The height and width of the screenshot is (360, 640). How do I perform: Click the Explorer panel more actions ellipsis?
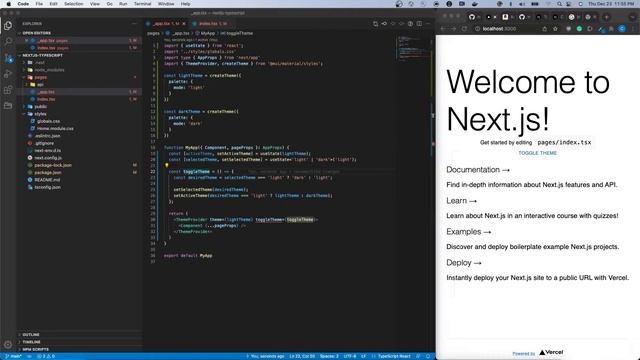(x=134, y=24)
